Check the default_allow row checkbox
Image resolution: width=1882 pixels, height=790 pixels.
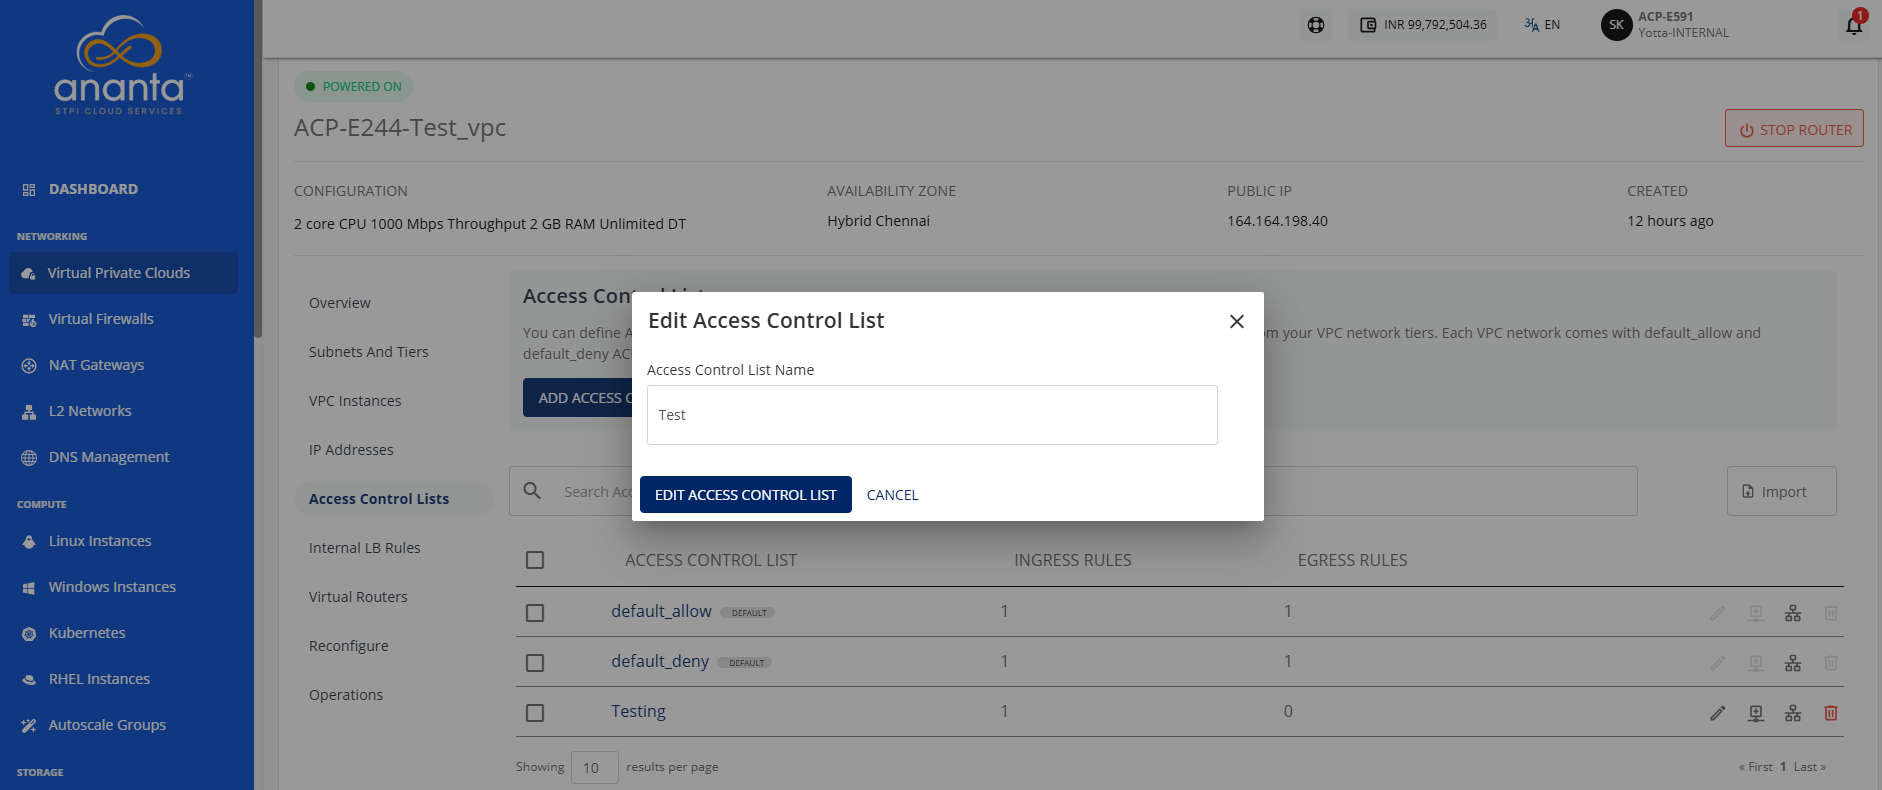[535, 612]
